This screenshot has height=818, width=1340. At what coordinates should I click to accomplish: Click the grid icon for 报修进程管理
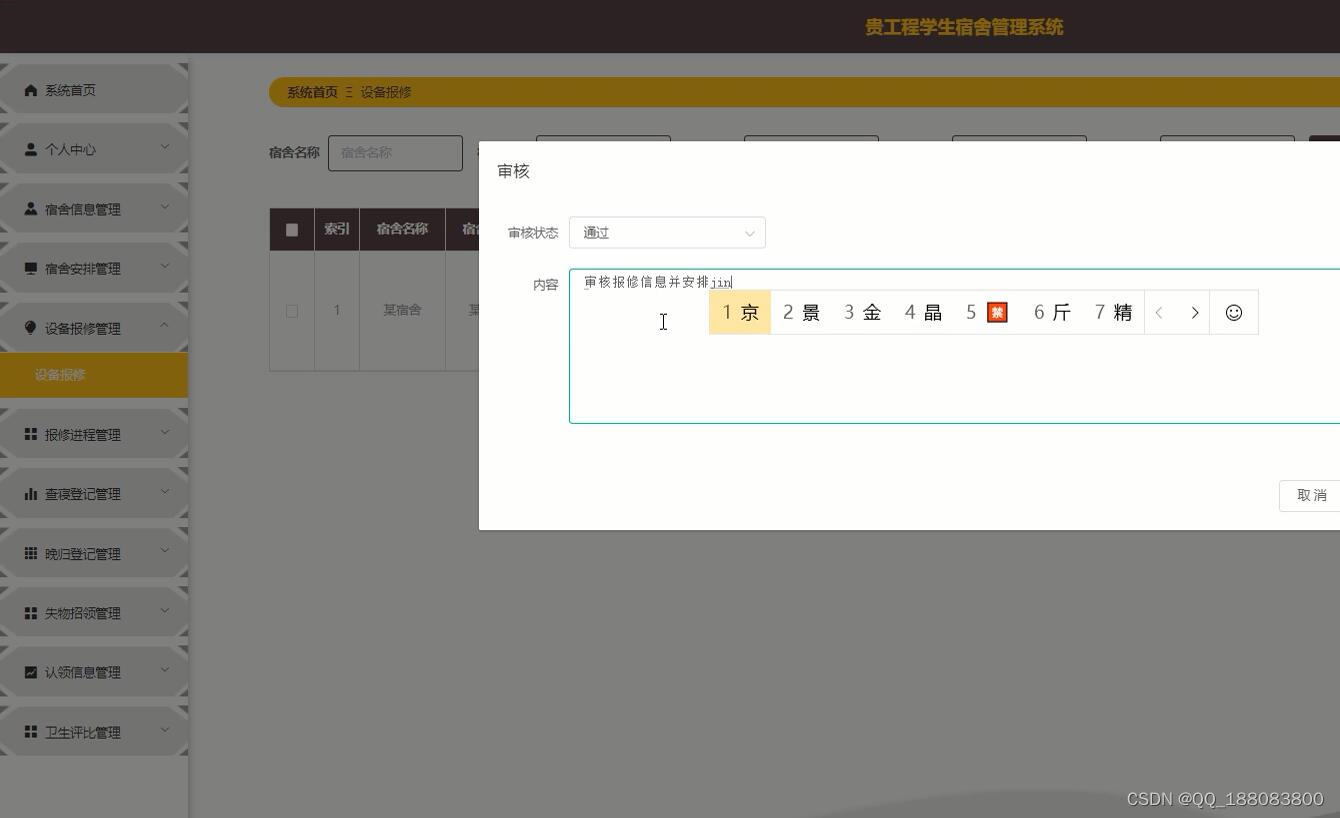tap(31, 434)
